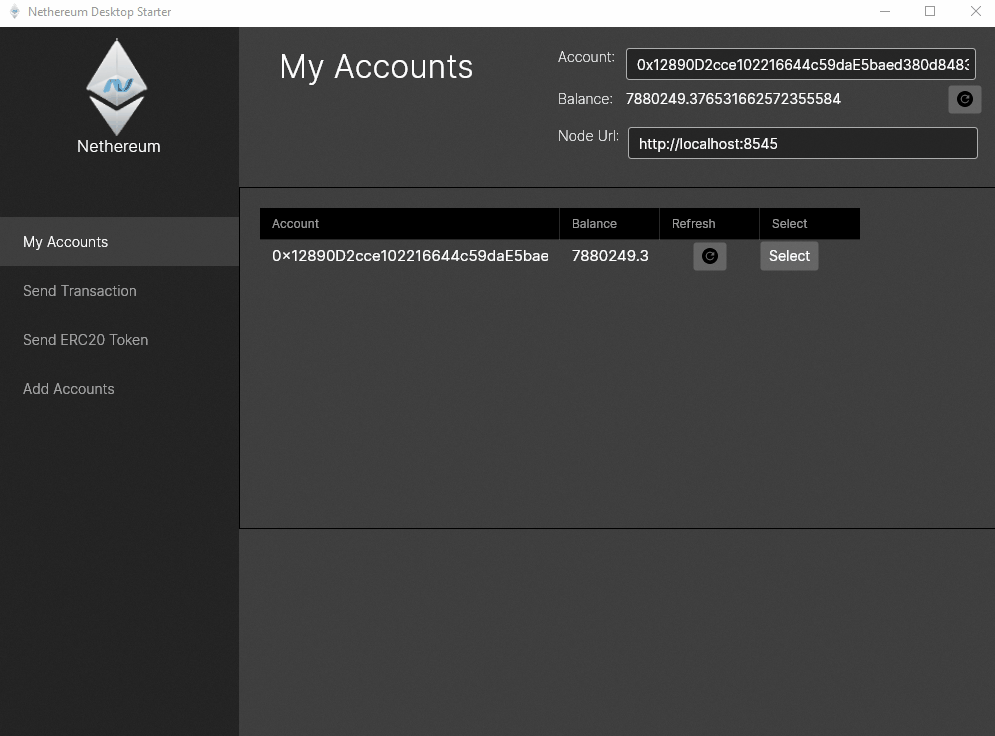Go to Send ERC20 Token
The height and width of the screenshot is (736, 995).
[119, 339]
